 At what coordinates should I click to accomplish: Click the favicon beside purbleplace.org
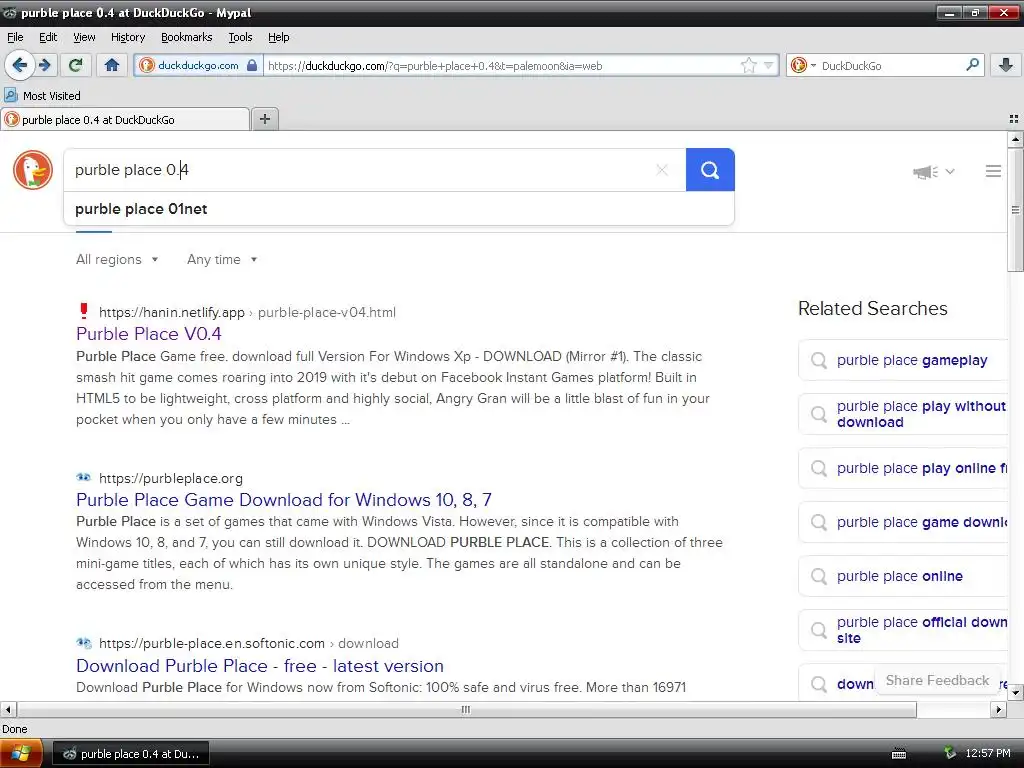point(84,477)
